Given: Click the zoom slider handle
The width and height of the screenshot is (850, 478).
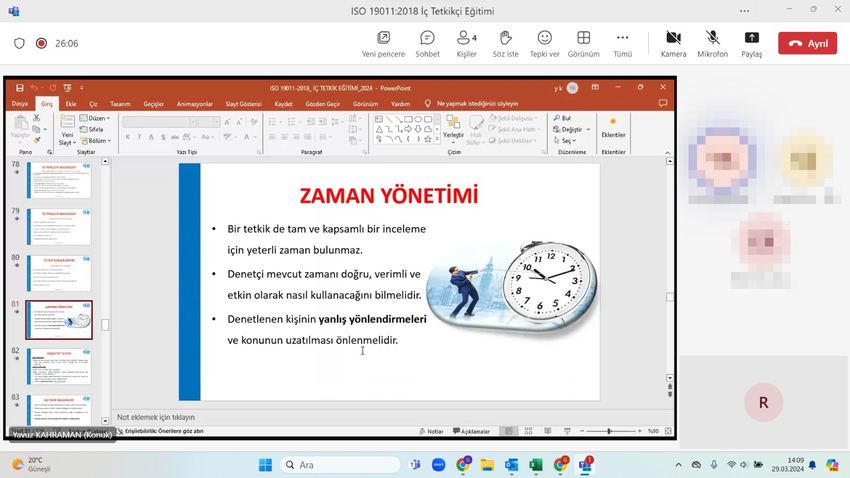Looking at the screenshot, I should 609,431.
